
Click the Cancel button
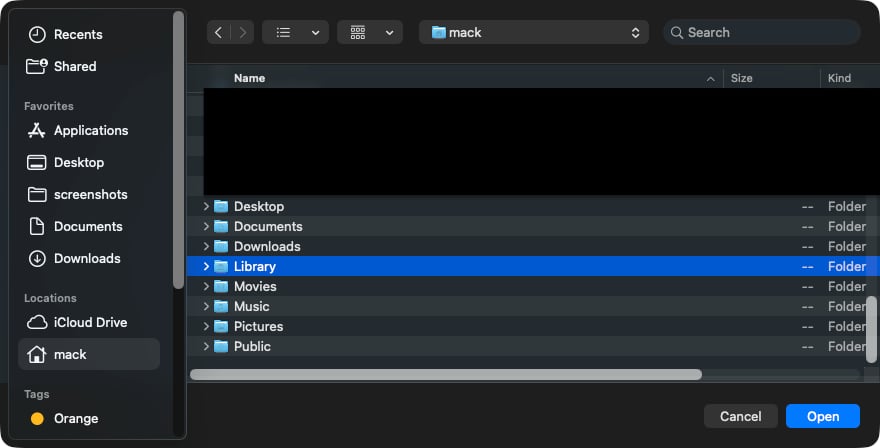coord(740,416)
